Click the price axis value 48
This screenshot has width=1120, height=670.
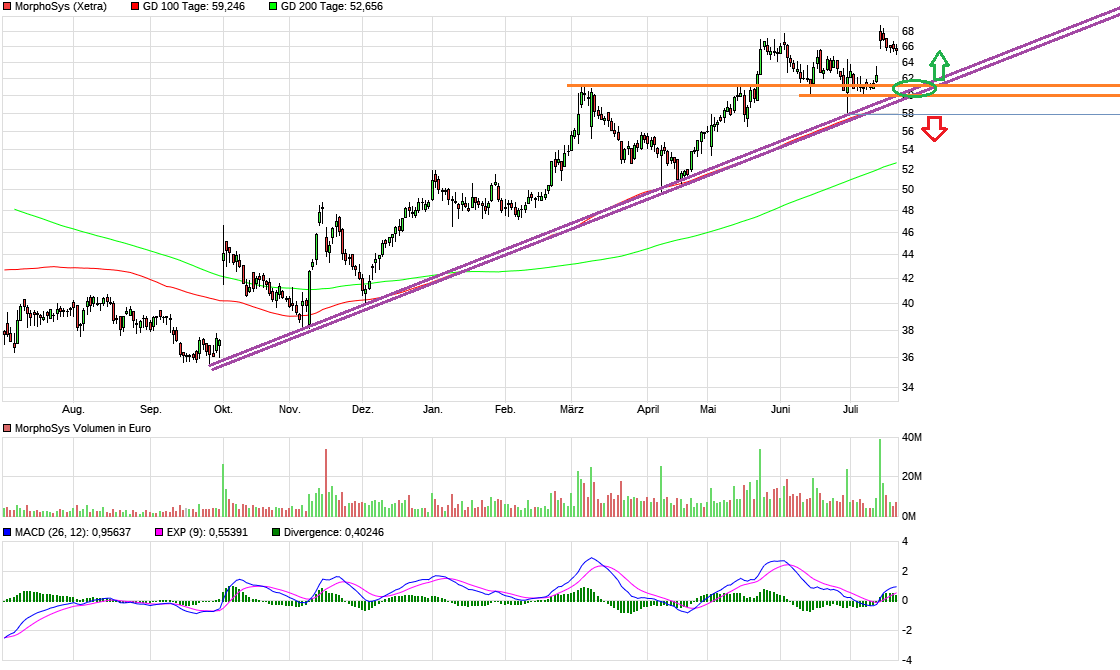908,210
